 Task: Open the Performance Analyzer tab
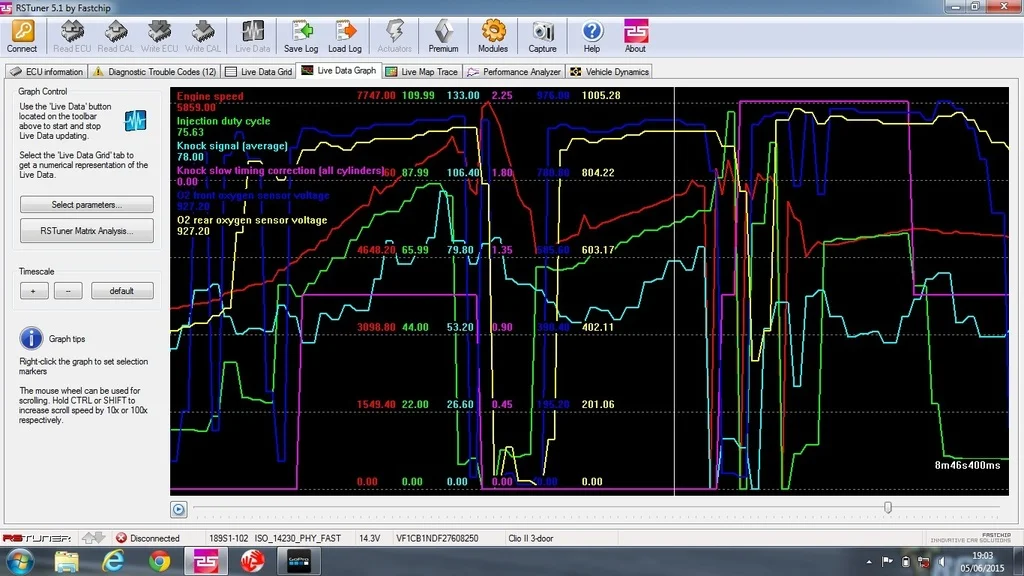click(x=514, y=72)
